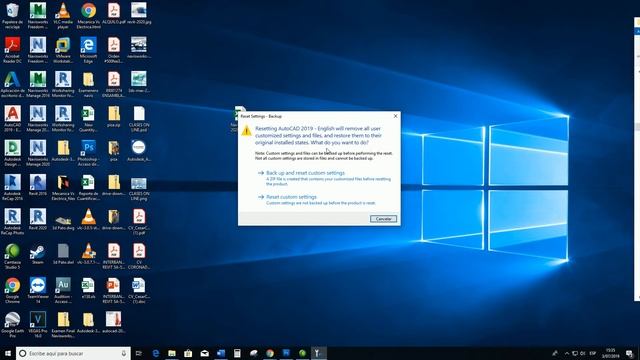This screenshot has width=640, height=360.
Task: Select the VLC media player shortcut
Action: [x=63, y=16]
